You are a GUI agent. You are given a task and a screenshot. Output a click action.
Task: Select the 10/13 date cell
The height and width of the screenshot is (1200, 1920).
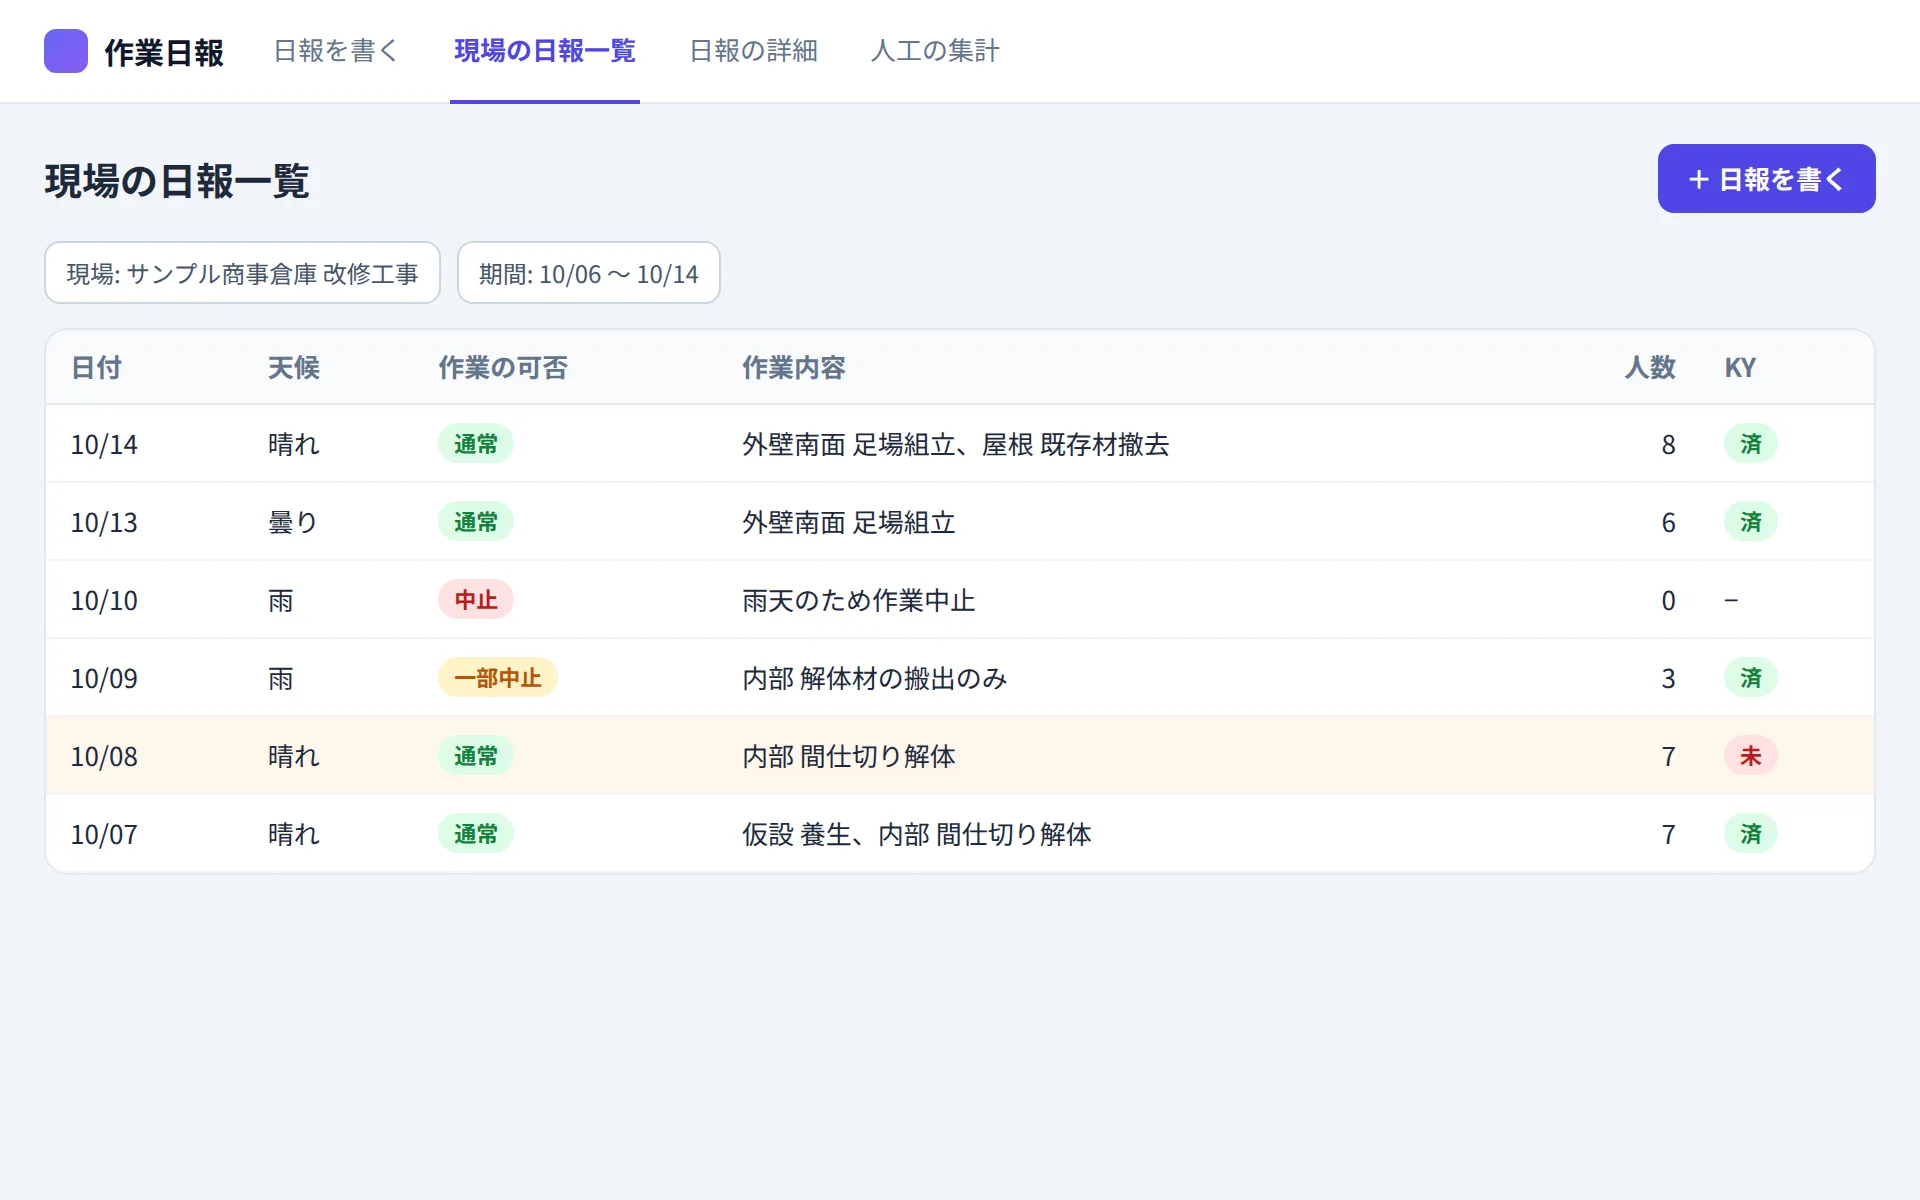pos(104,522)
